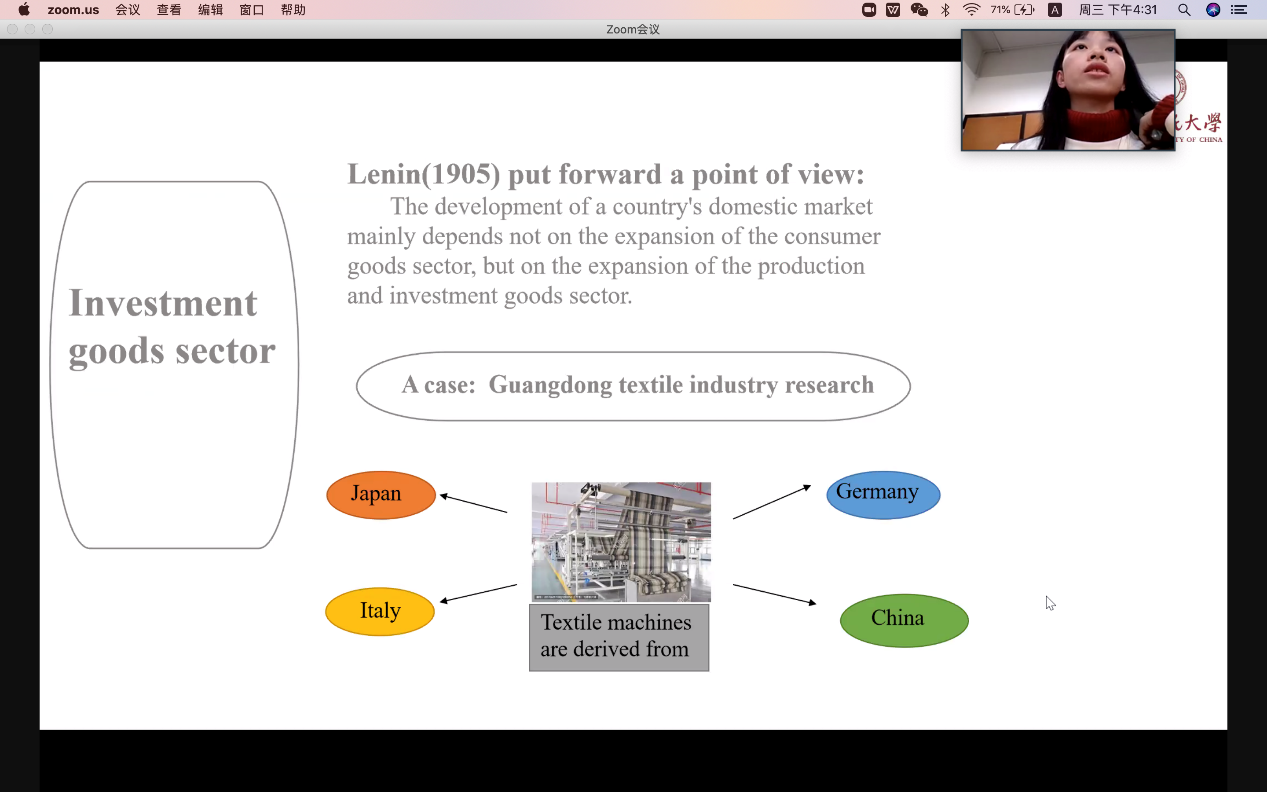
Task: Click the Zoom camera menu bar icon
Action: click(x=869, y=10)
